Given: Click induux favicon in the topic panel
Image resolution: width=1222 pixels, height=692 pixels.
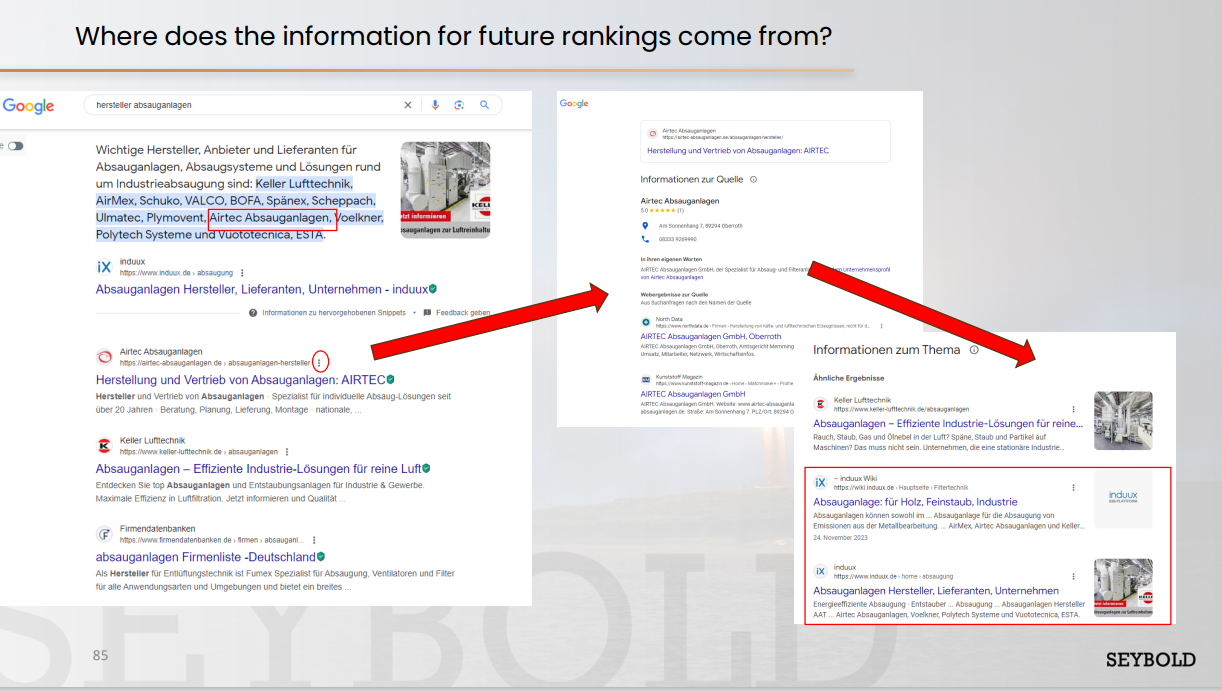Looking at the screenshot, I should 821,570.
